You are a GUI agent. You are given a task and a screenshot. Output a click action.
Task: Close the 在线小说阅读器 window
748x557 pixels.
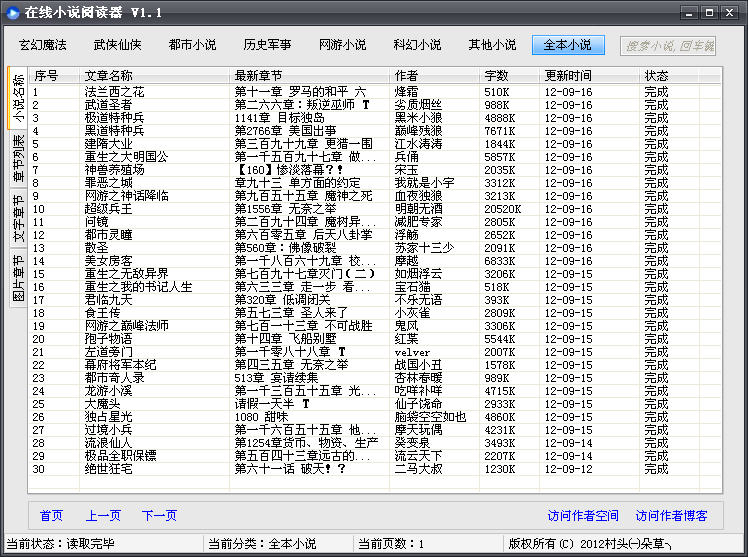(x=730, y=12)
